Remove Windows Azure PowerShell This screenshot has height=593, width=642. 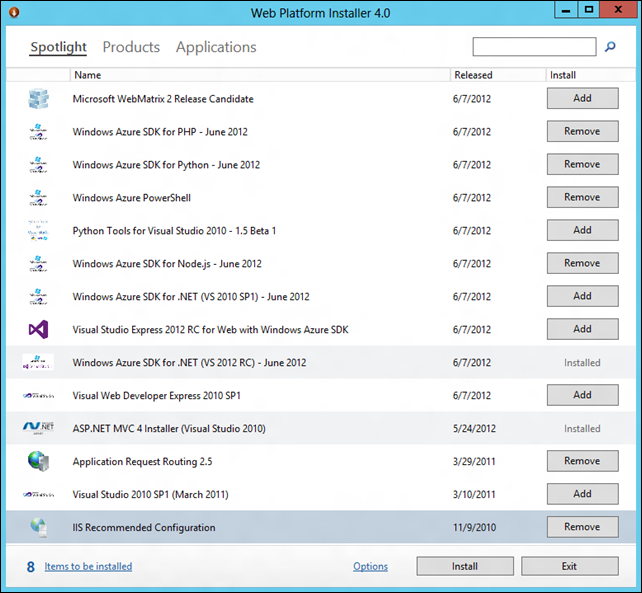click(x=583, y=197)
